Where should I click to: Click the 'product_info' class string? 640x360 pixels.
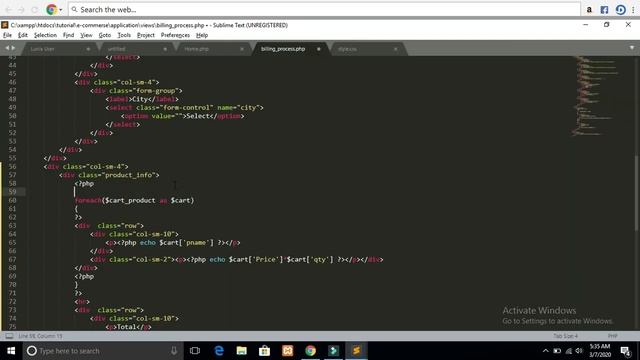click(x=131, y=175)
